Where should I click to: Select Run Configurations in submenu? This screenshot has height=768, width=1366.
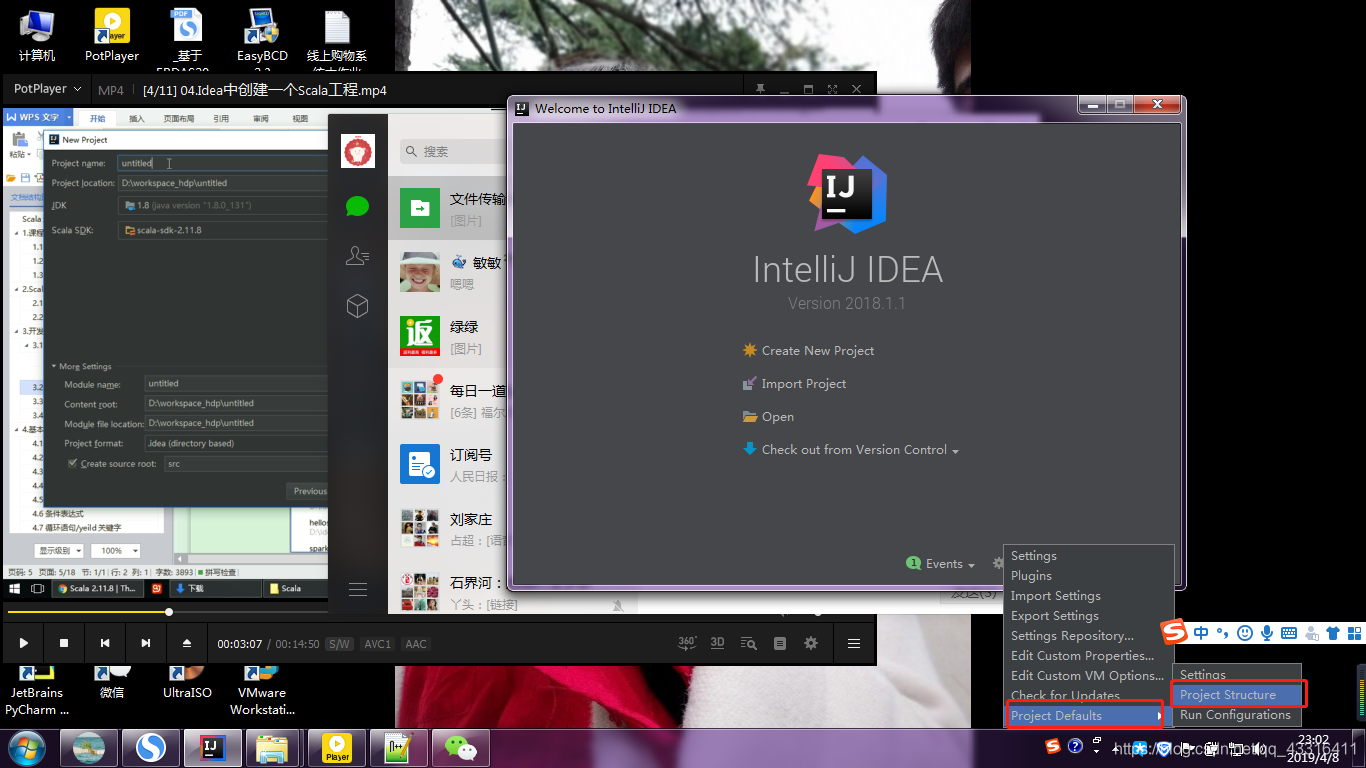tap(1235, 715)
